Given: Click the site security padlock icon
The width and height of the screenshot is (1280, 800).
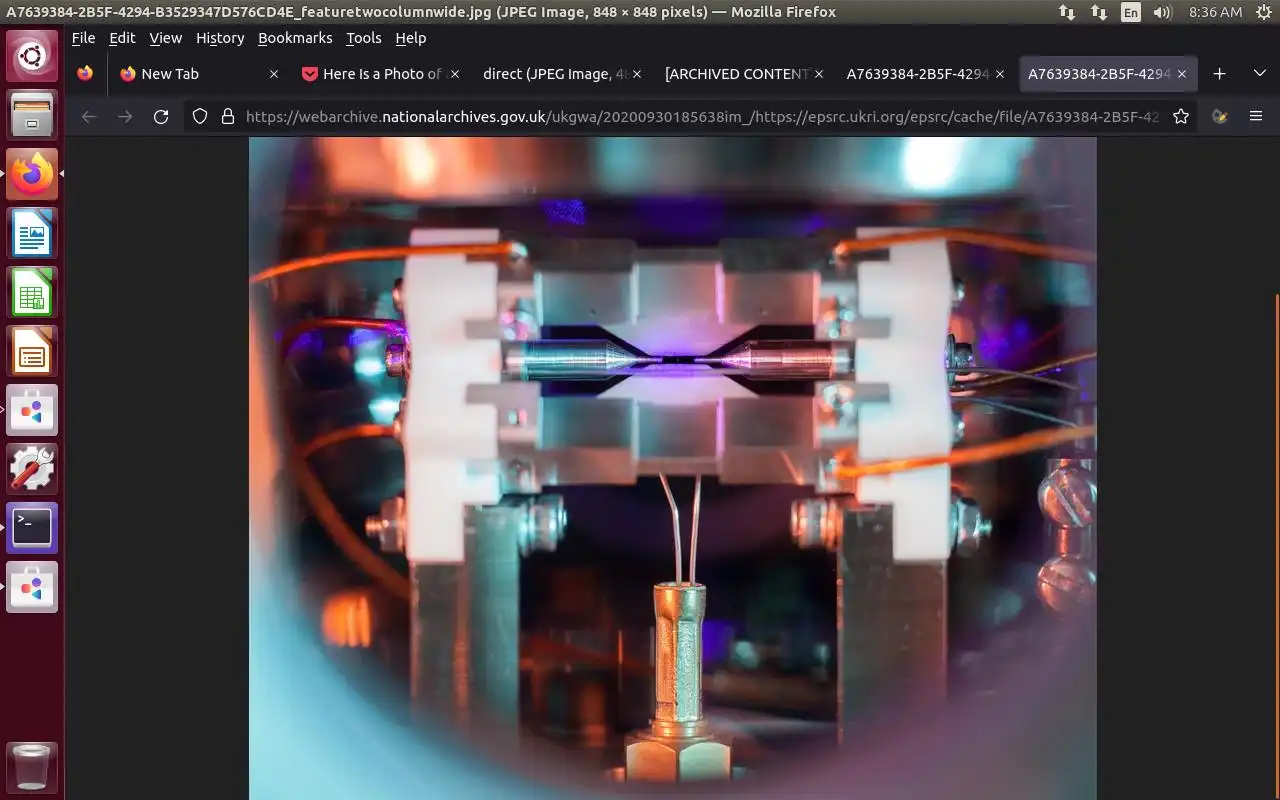Looking at the screenshot, I should (x=227, y=117).
